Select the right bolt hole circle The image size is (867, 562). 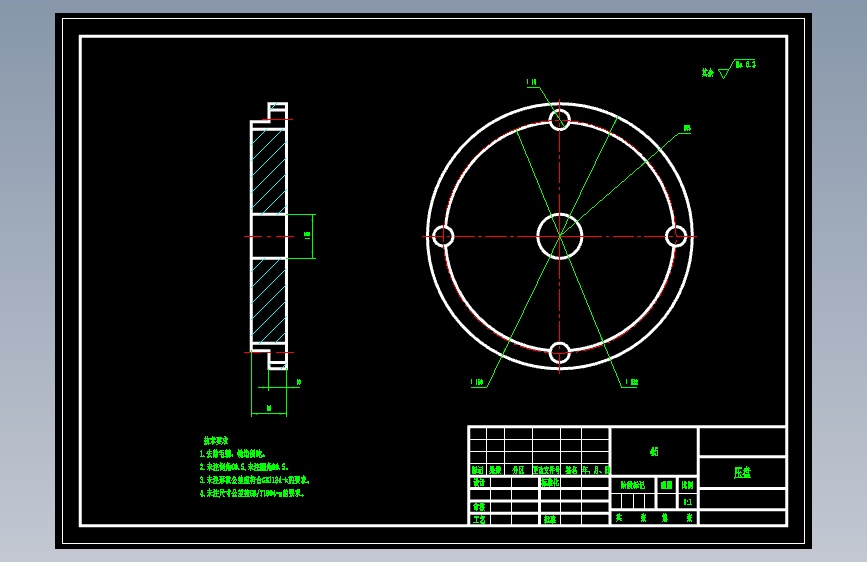(x=676, y=236)
